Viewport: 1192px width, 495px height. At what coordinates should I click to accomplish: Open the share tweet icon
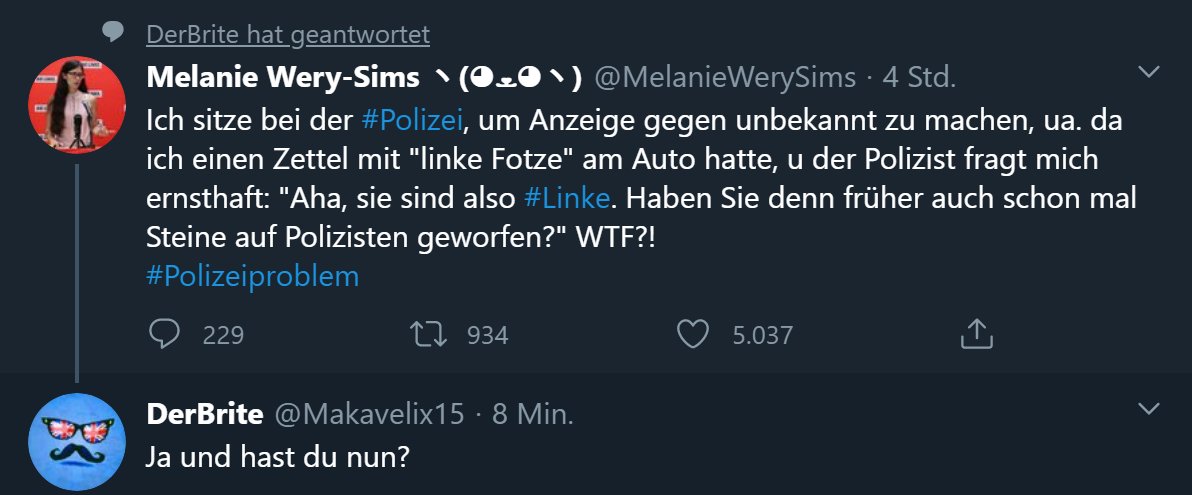975,334
